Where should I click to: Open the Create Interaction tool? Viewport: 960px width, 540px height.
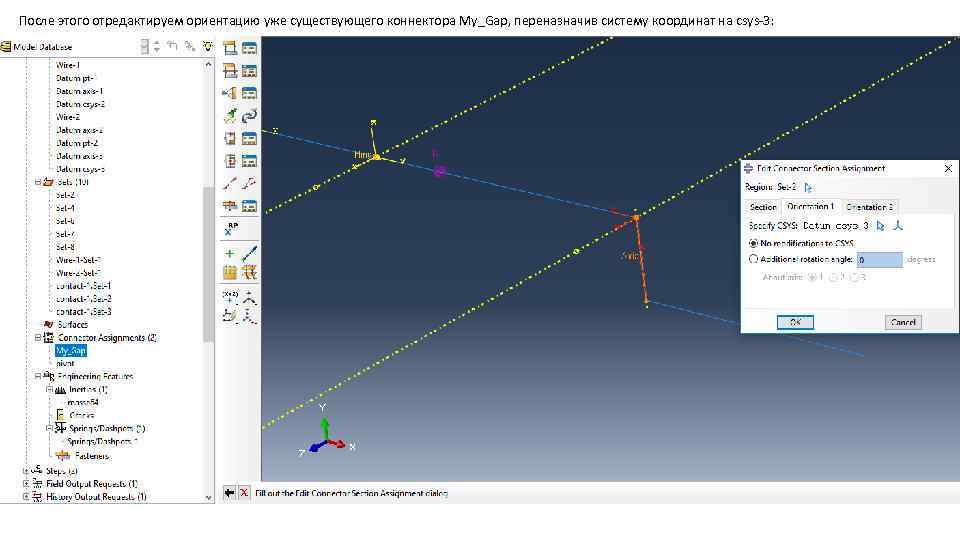click(230, 48)
